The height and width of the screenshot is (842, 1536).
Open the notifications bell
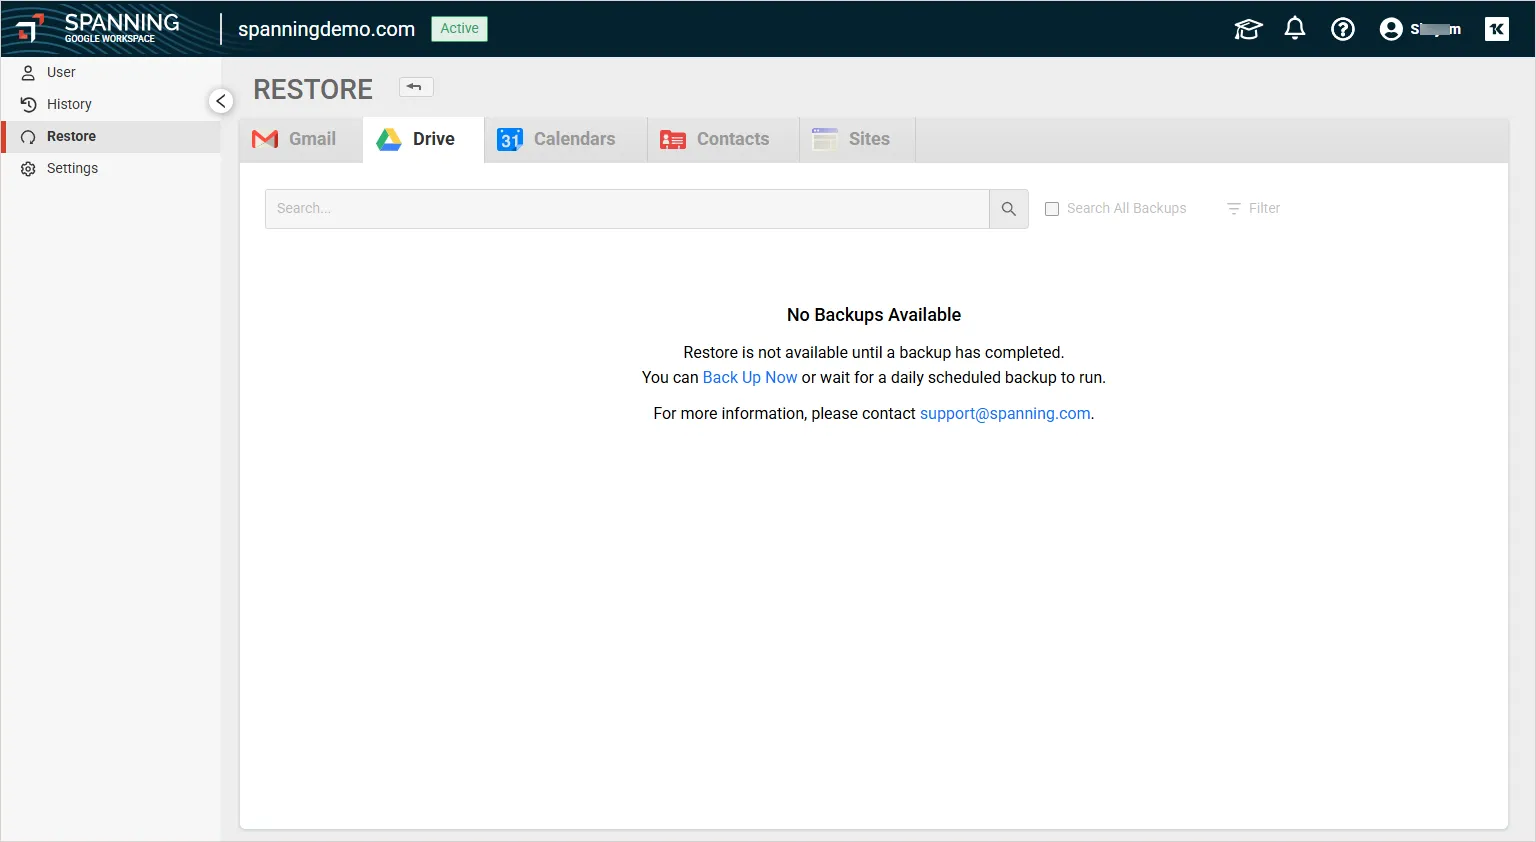[1295, 29]
